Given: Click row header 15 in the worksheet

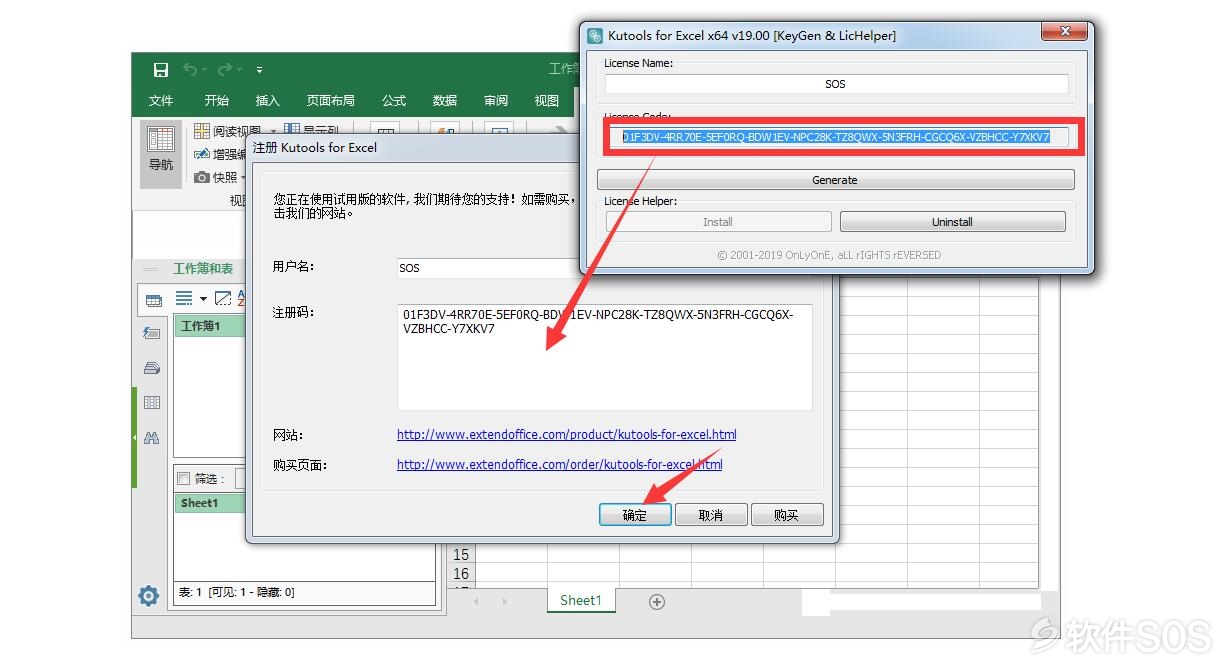Looking at the screenshot, I should pos(461,554).
